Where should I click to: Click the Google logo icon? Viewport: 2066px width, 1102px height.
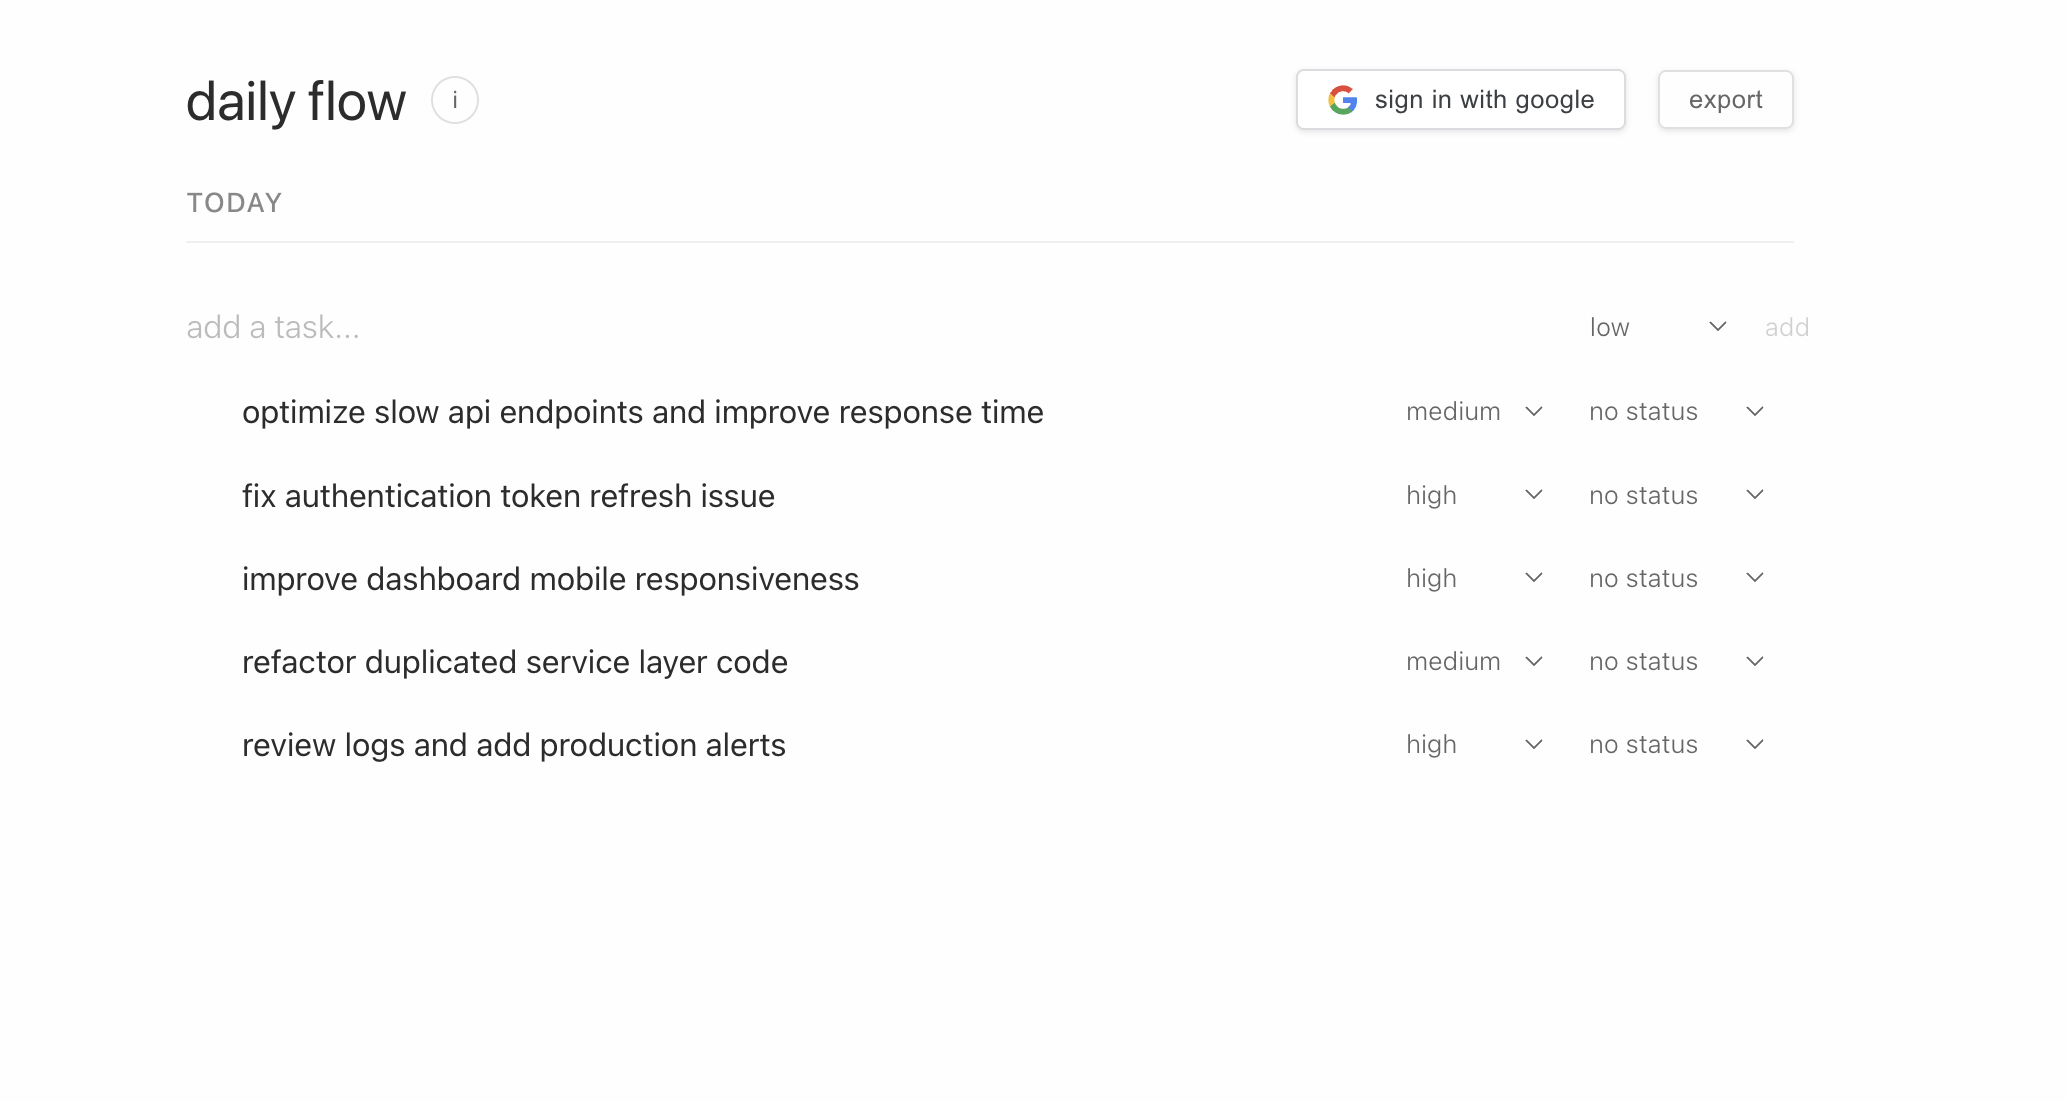[1342, 100]
